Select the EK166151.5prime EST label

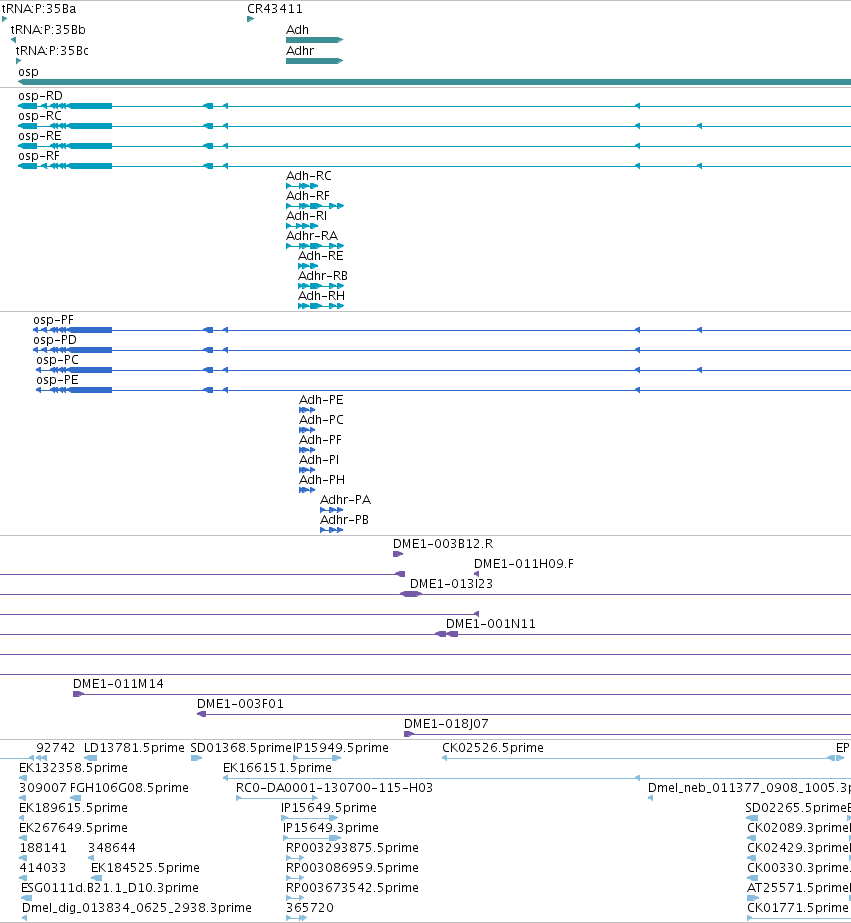pyautogui.click(x=277, y=768)
